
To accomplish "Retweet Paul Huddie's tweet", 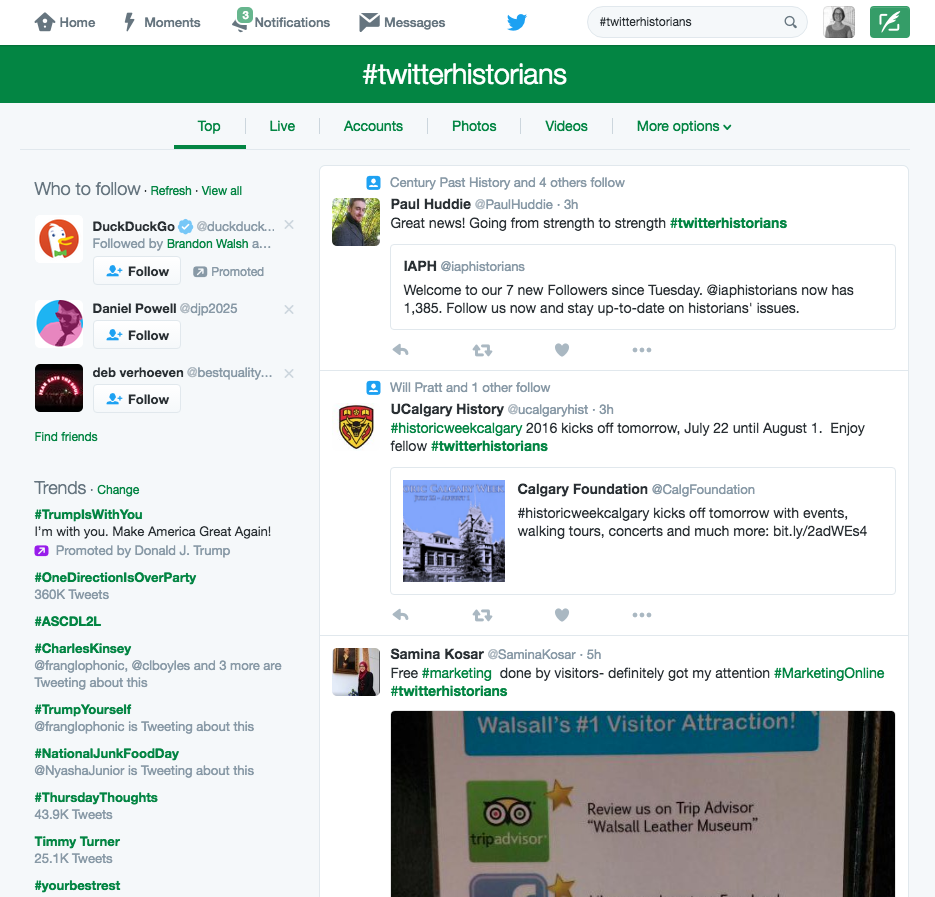I will (482, 350).
